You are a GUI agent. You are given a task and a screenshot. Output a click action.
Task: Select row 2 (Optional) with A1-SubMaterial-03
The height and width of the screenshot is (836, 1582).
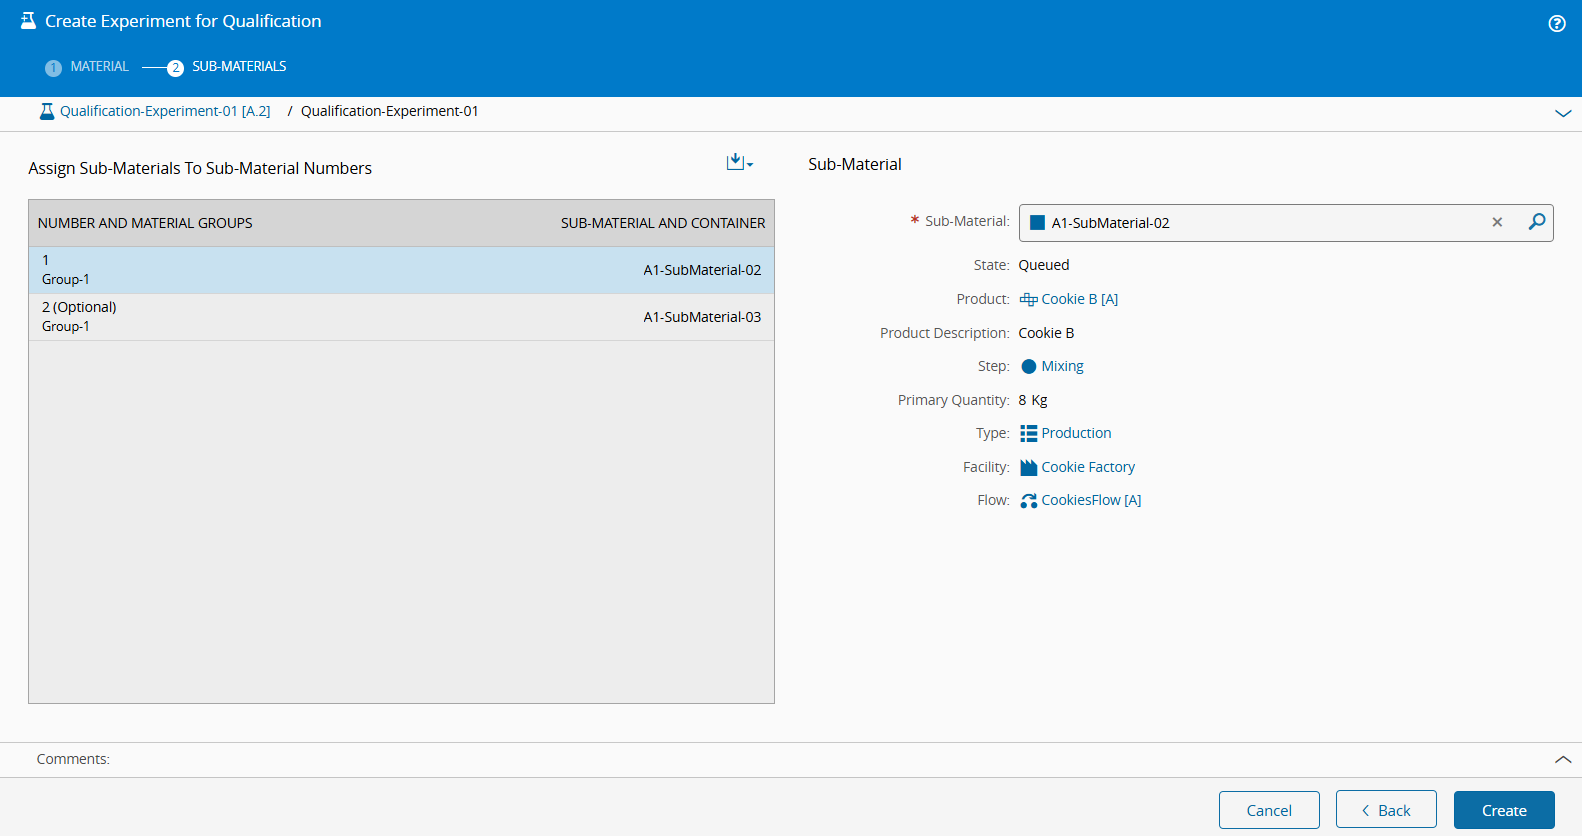click(401, 317)
